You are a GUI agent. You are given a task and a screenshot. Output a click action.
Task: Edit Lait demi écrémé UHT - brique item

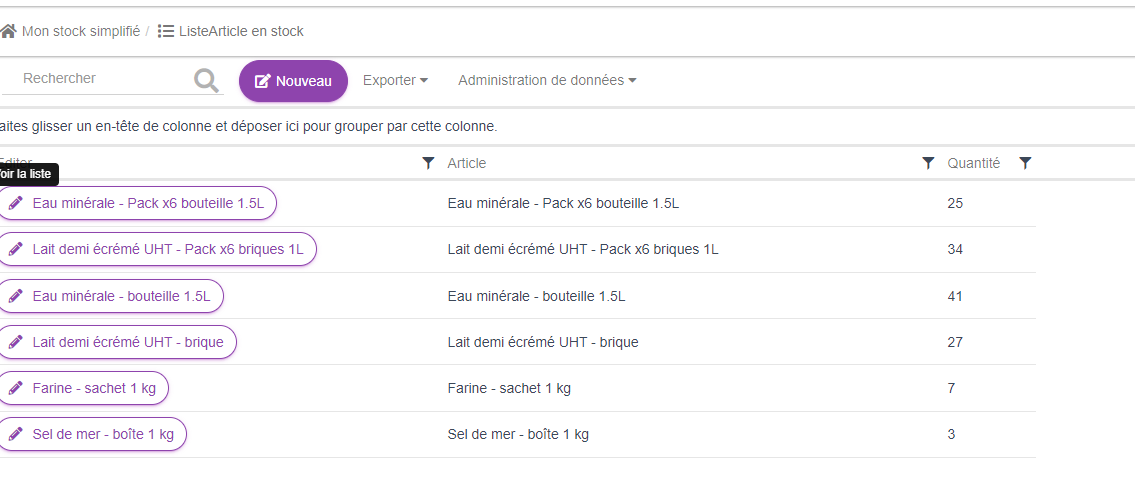127,342
